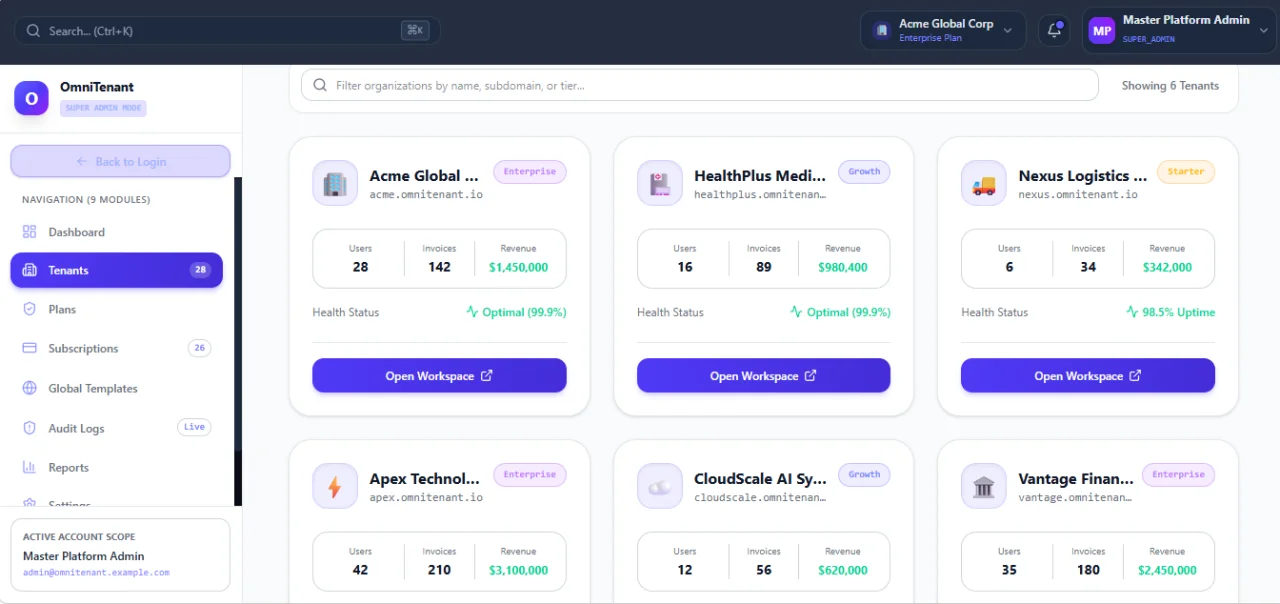Image resolution: width=1280 pixels, height=604 pixels.
Task: Click the Enterprise badge on Acme Global card
Action: (530, 172)
